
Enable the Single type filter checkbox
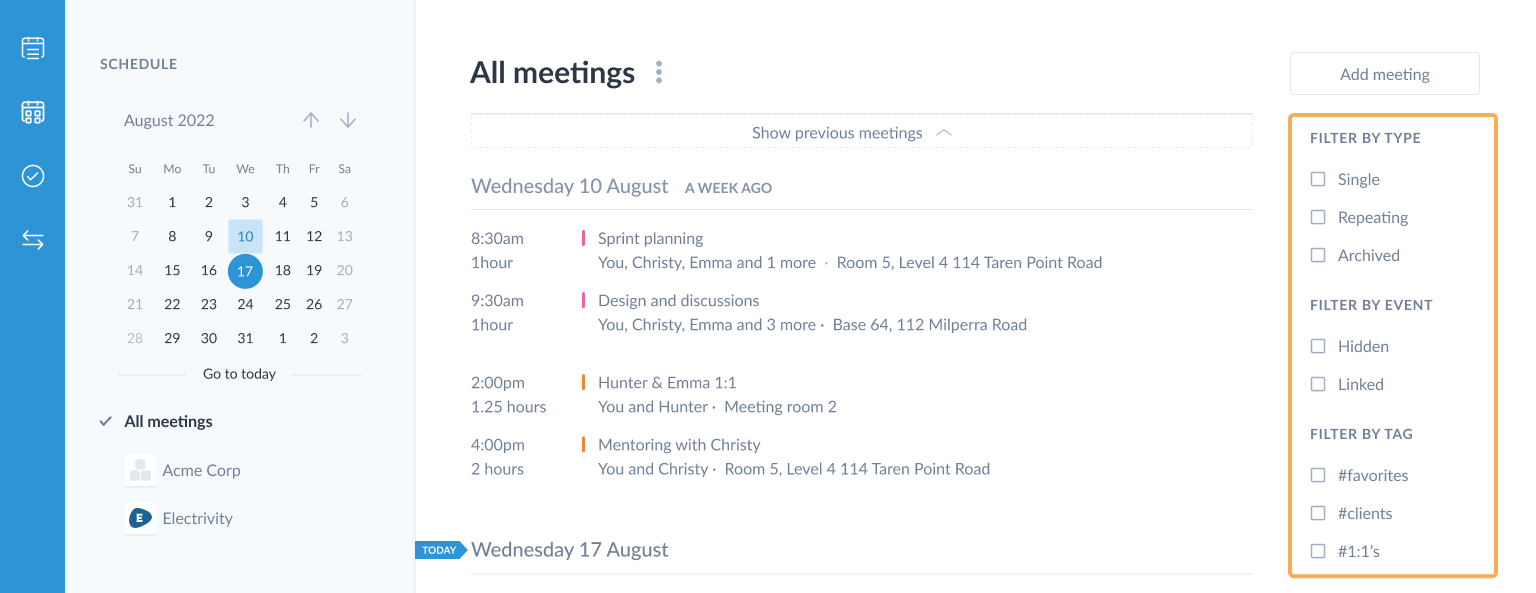coord(1318,179)
